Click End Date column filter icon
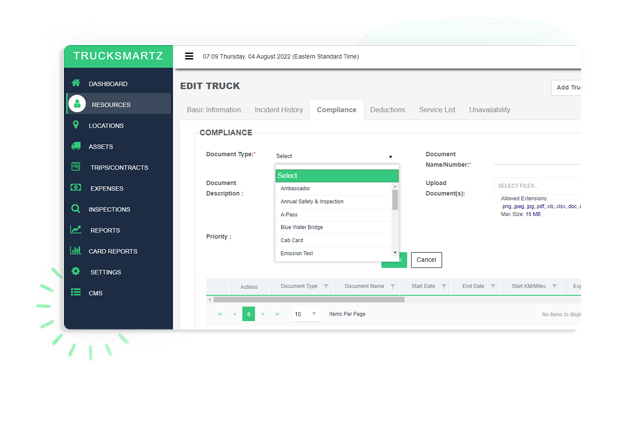630x434 pixels. point(493,287)
